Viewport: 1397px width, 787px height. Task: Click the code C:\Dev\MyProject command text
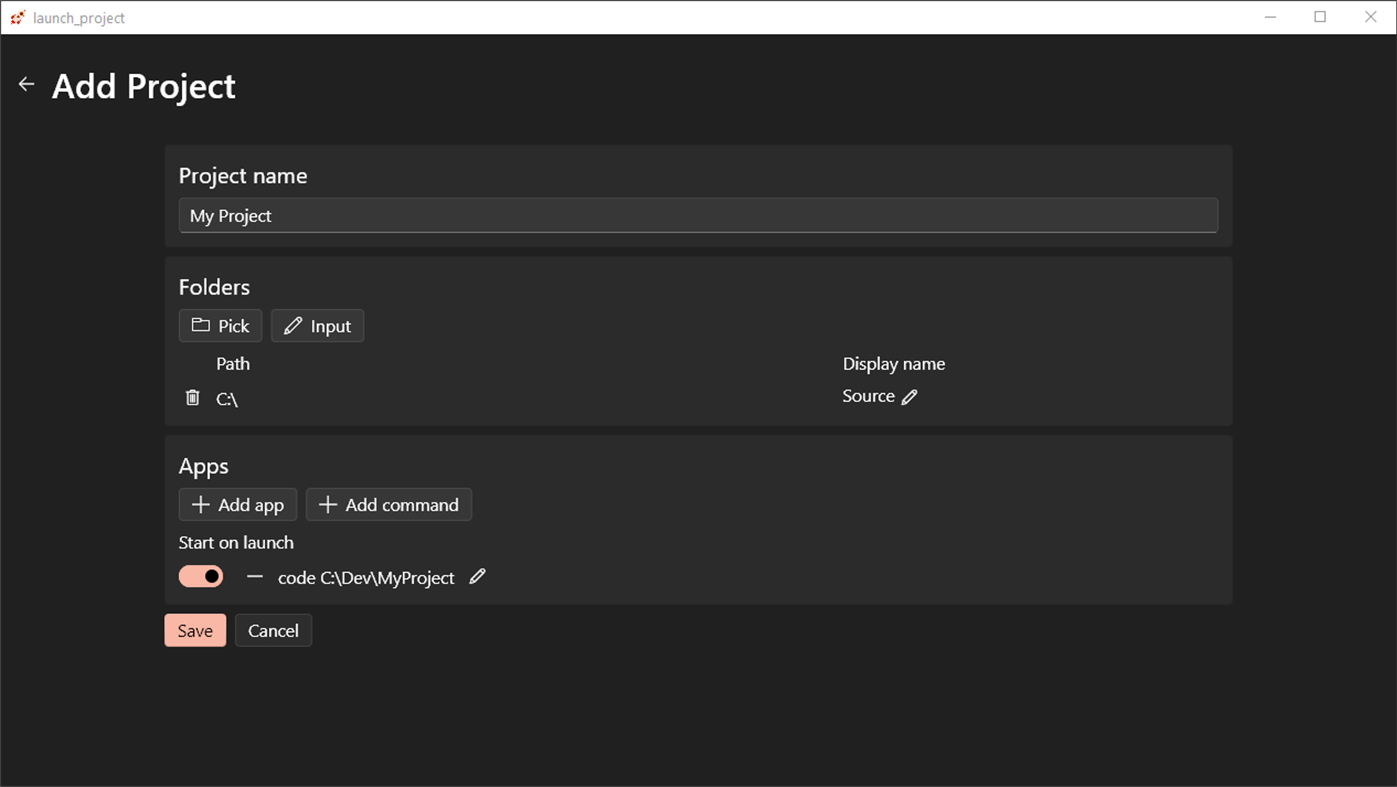click(x=366, y=578)
